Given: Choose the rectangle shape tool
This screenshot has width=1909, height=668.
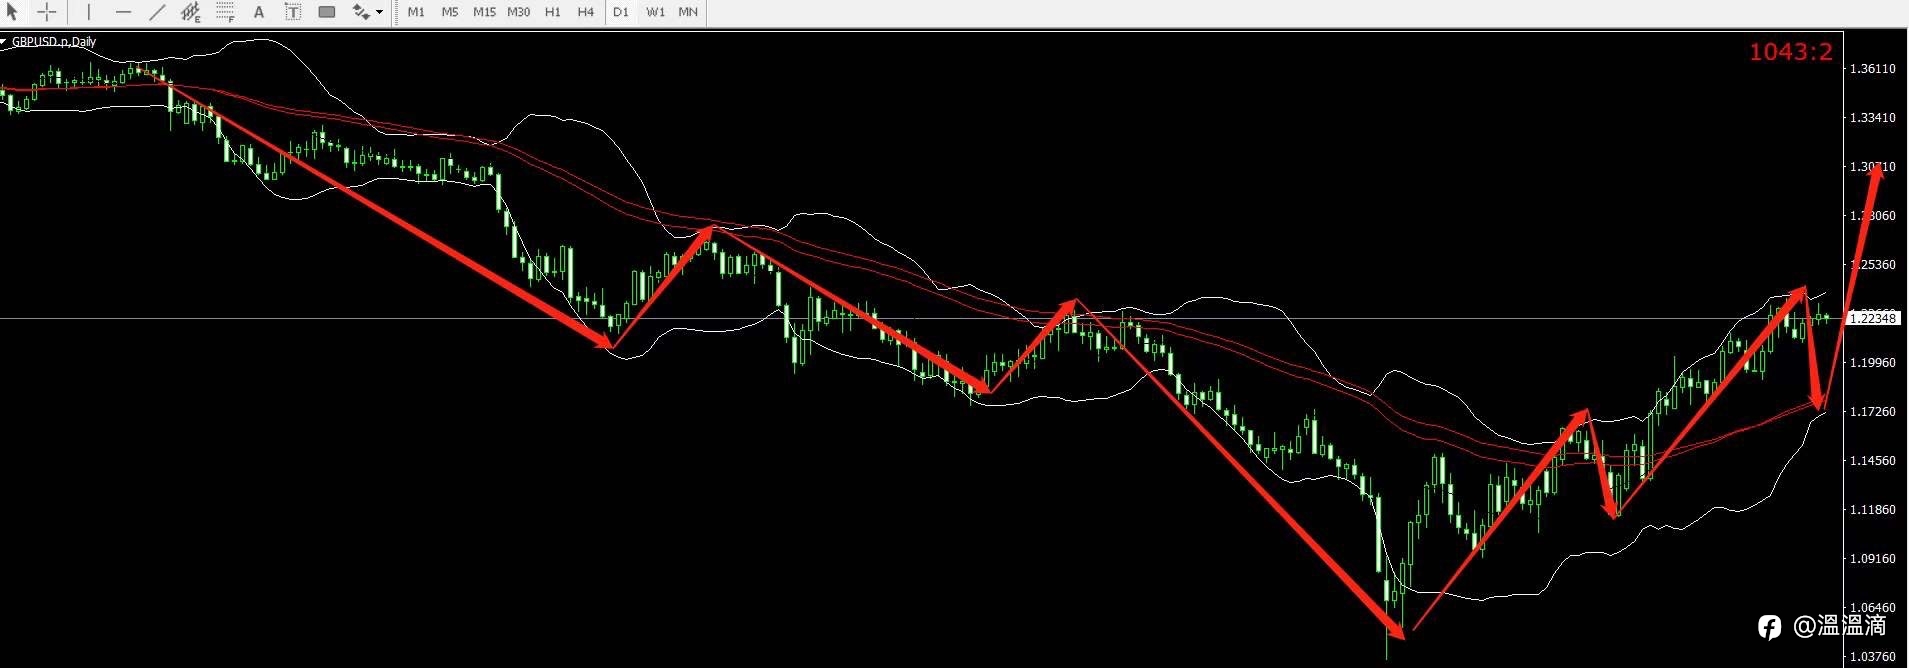Looking at the screenshot, I should [327, 12].
